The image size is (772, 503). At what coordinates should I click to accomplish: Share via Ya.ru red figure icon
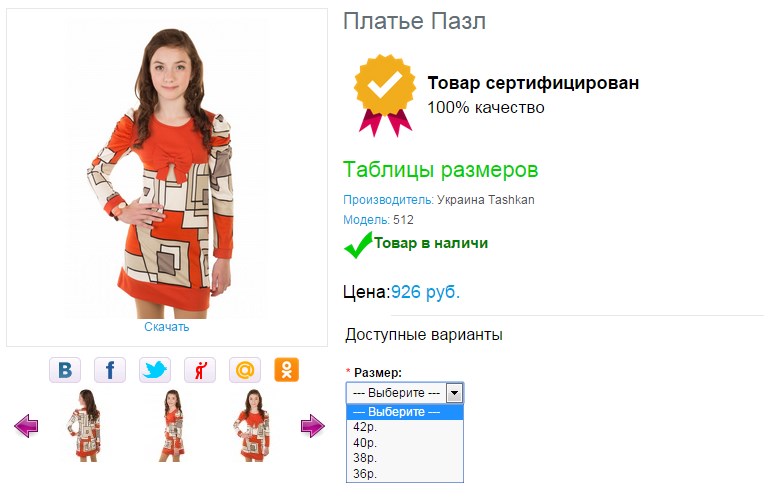[x=199, y=370]
